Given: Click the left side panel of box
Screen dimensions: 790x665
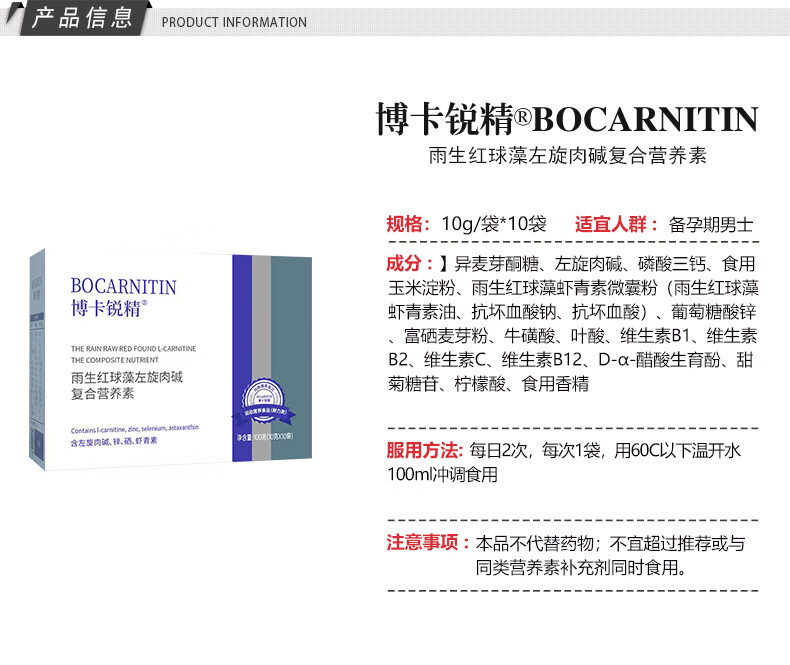Looking at the screenshot, I should (x=38, y=360).
